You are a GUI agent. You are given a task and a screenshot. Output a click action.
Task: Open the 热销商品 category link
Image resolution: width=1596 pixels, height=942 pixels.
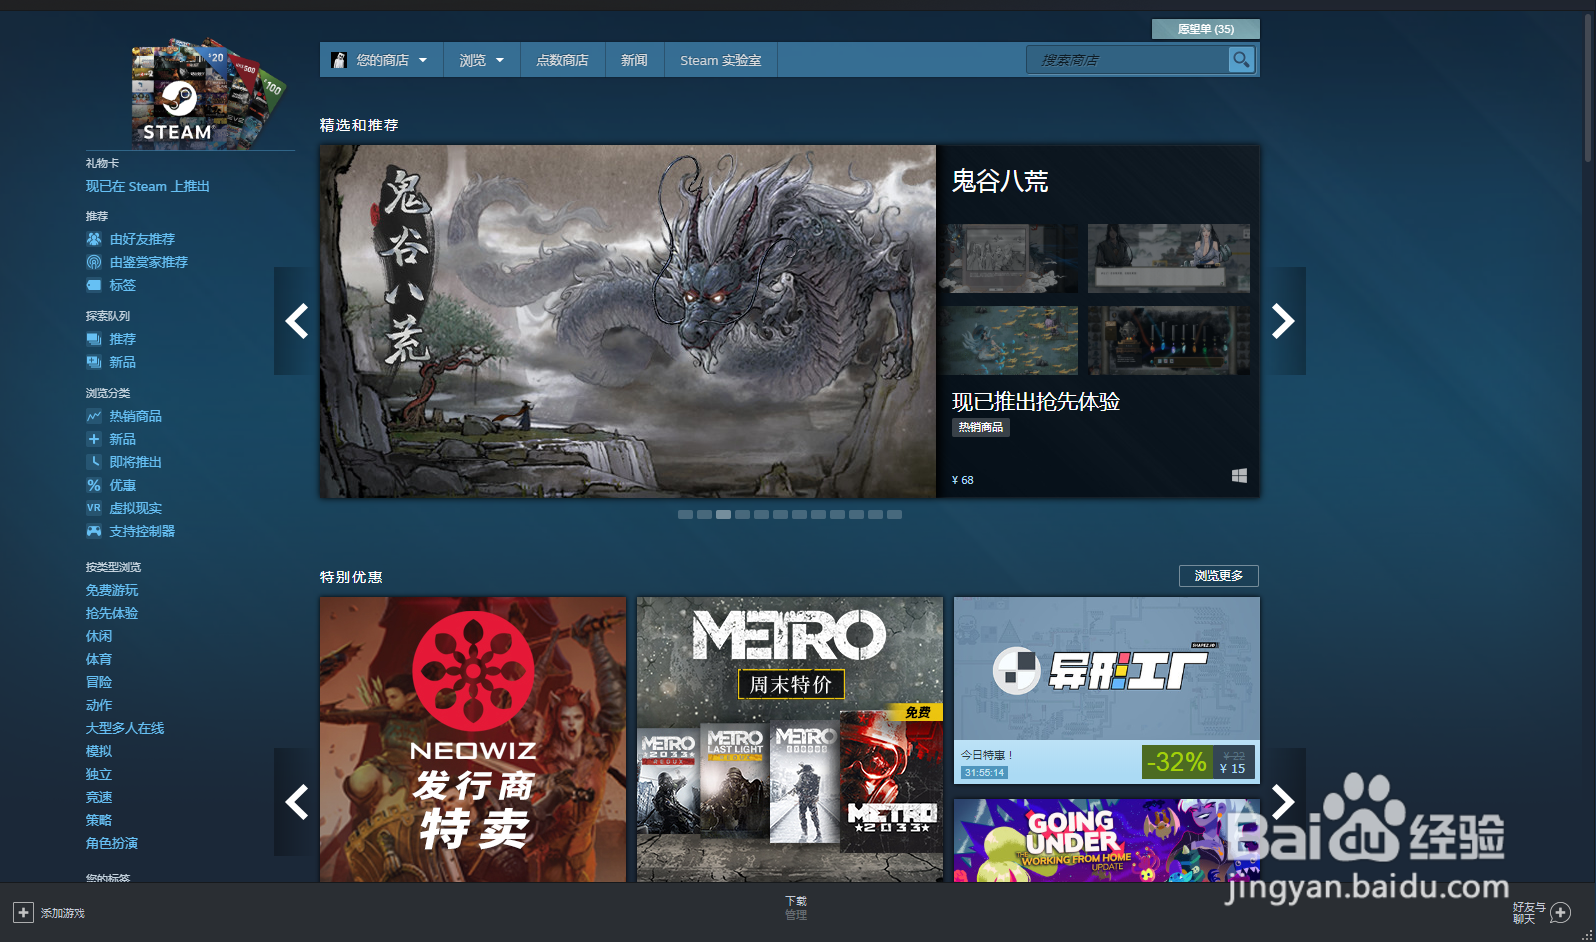[136, 416]
